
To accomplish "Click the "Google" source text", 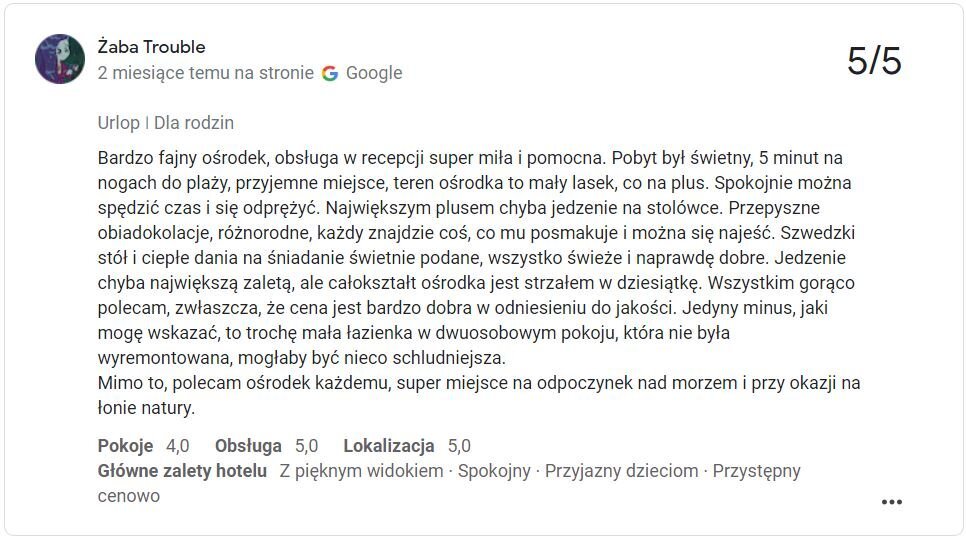I will click(374, 73).
